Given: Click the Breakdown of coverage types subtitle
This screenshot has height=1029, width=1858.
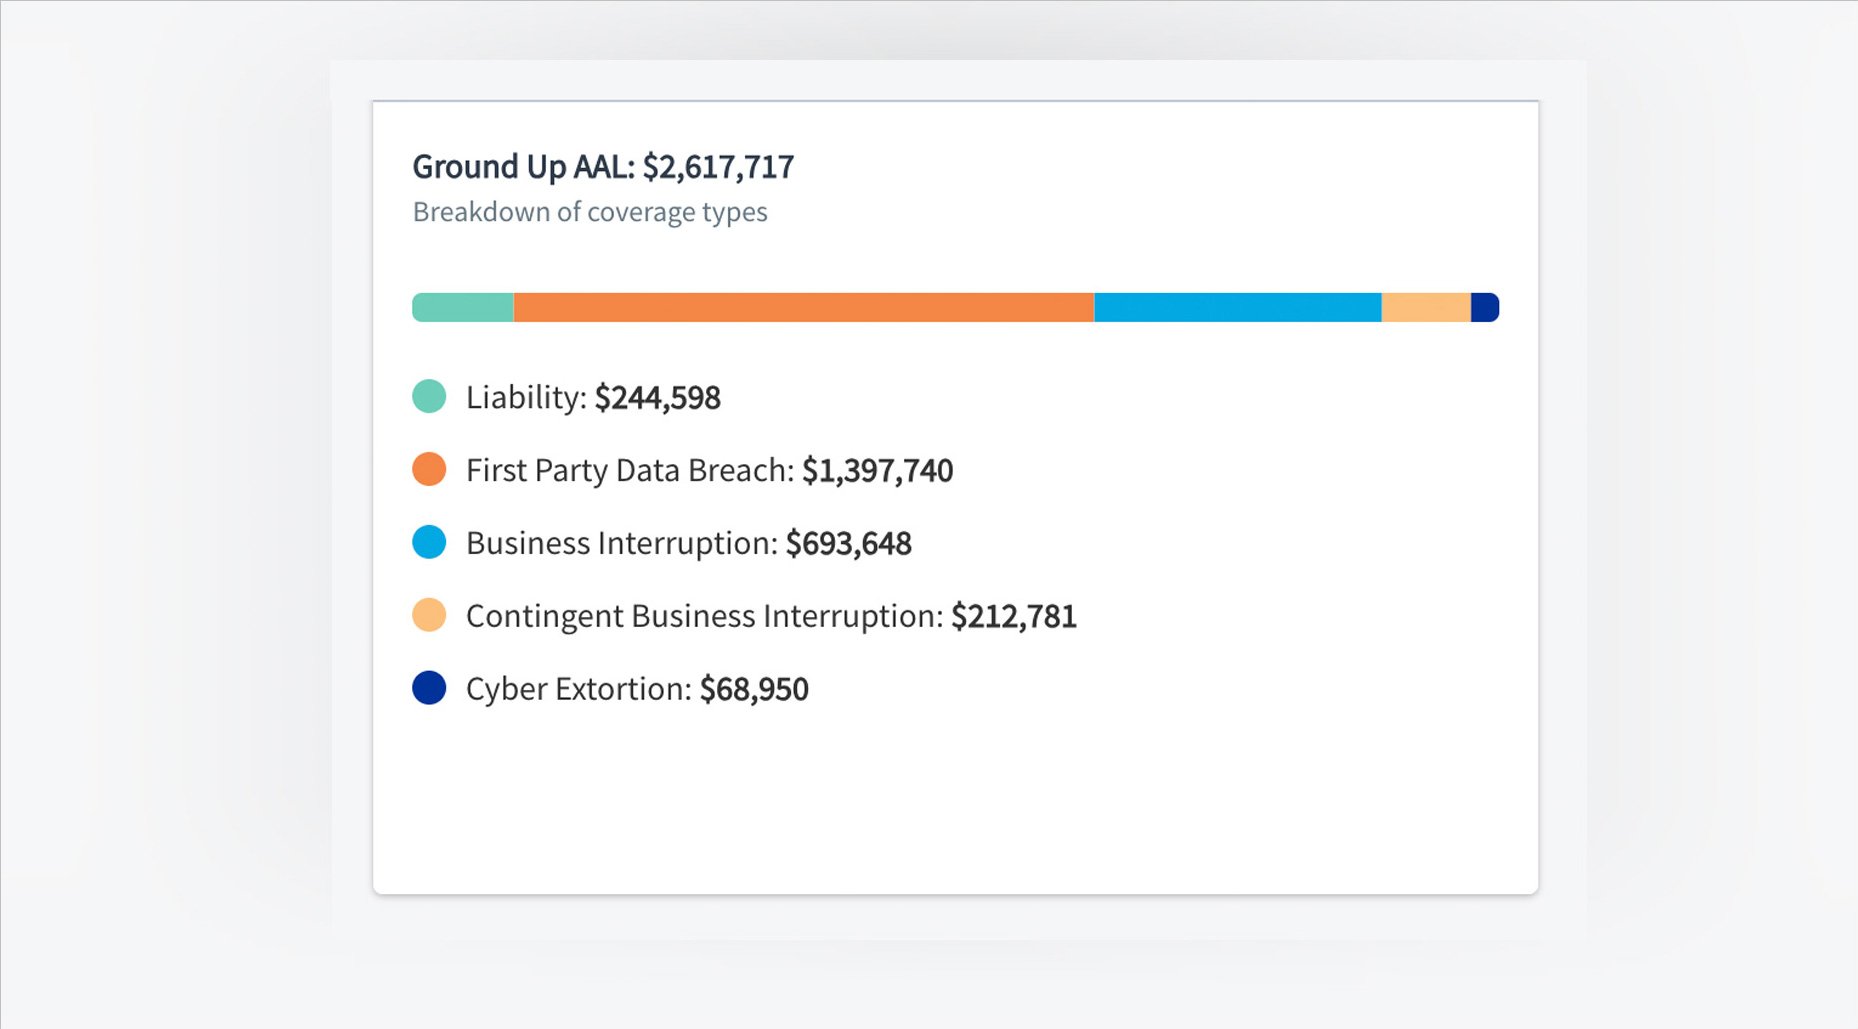Looking at the screenshot, I should [x=590, y=212].
